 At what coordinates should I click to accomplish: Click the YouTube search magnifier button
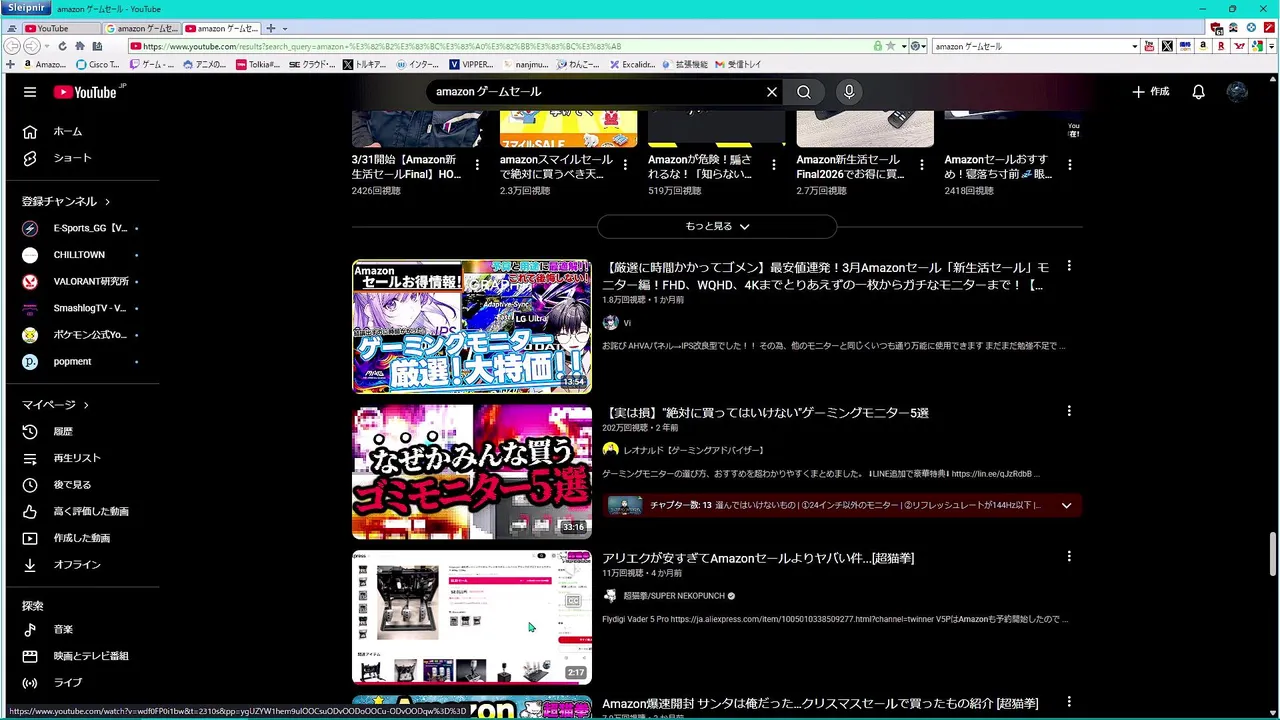tap(804, 92)
